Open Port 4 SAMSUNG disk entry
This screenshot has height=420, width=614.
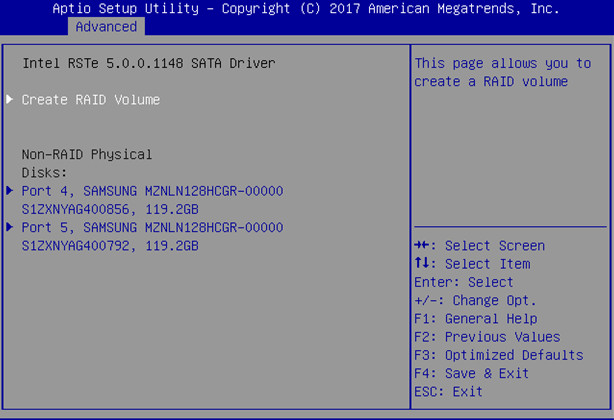152,191
